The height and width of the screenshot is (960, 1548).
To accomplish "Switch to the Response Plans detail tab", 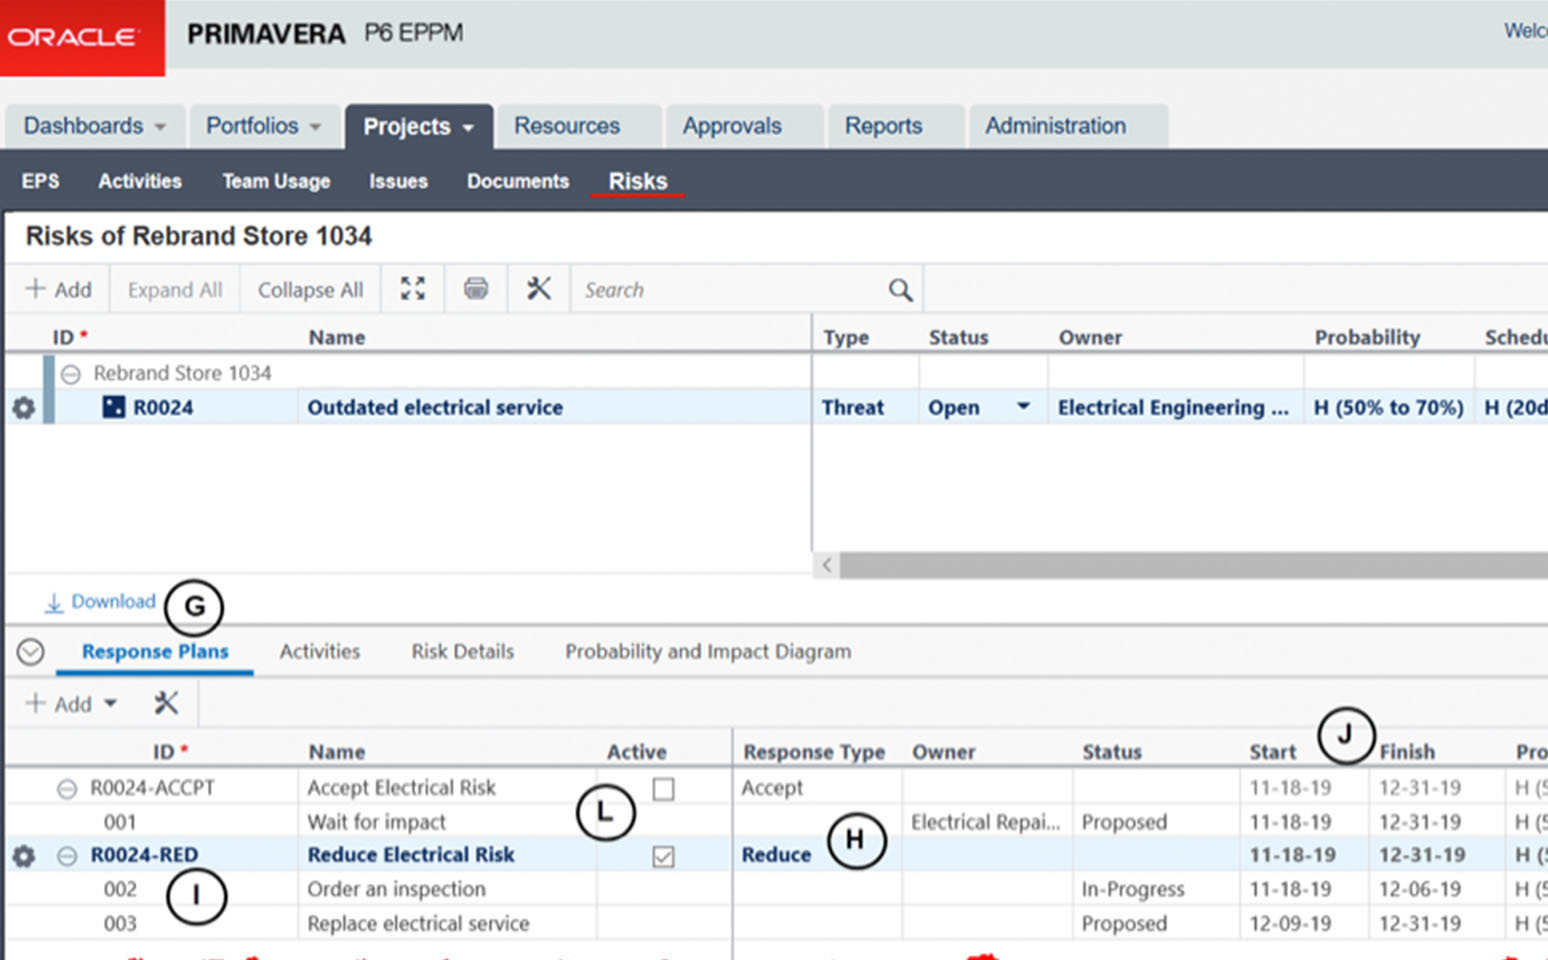I will pos(155,651).
